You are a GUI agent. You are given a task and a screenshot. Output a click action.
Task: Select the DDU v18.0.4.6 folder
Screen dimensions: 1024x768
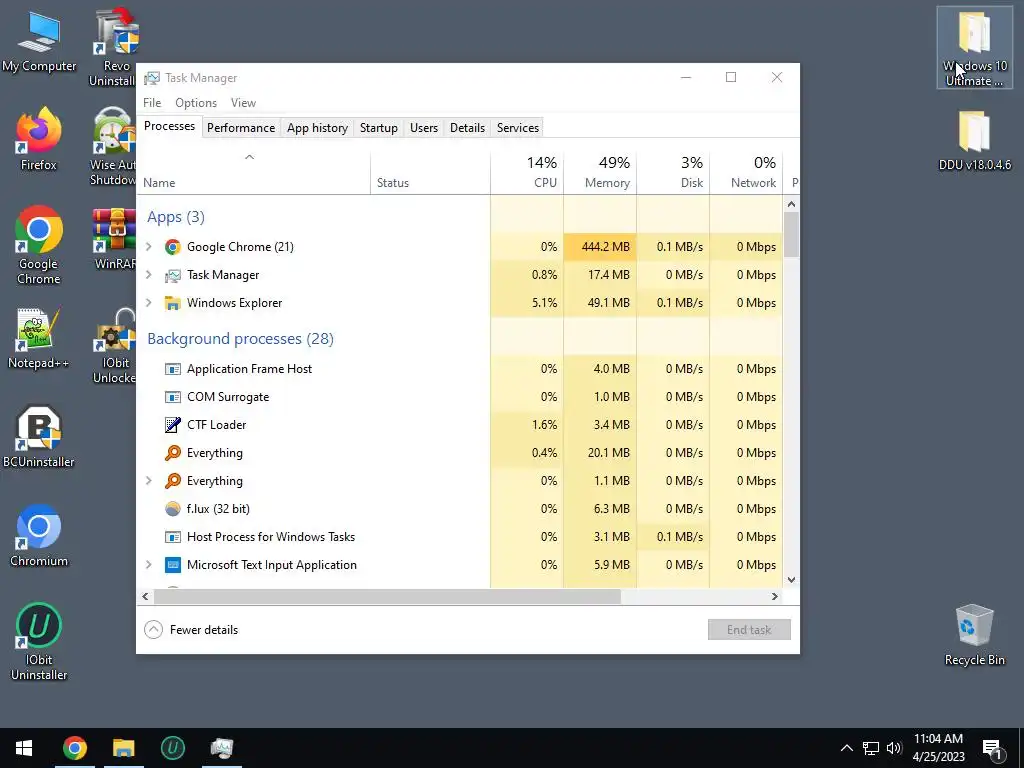coord(974,140)
